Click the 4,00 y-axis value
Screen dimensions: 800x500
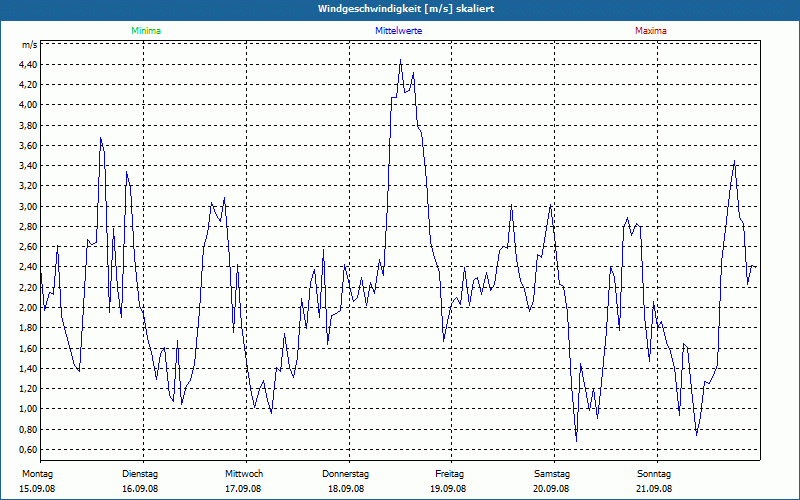[x=29, y=105]
